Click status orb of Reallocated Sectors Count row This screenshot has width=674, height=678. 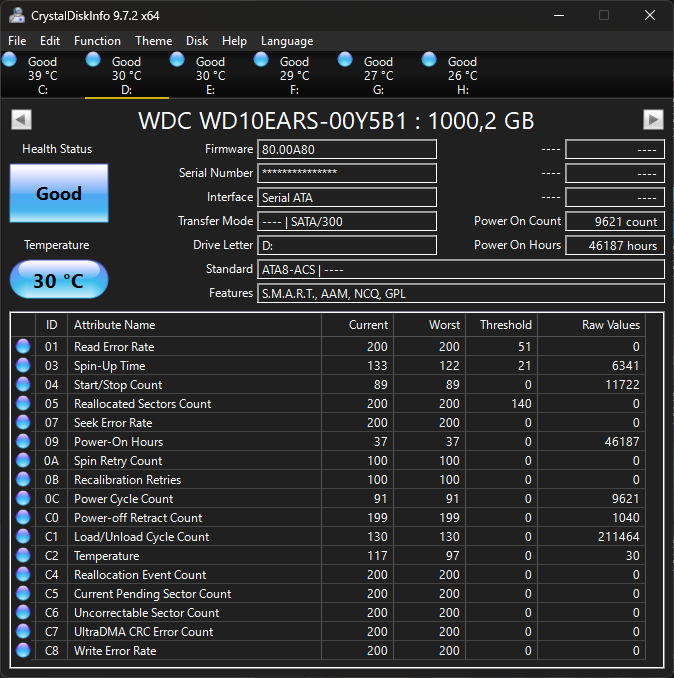(23, 403)
